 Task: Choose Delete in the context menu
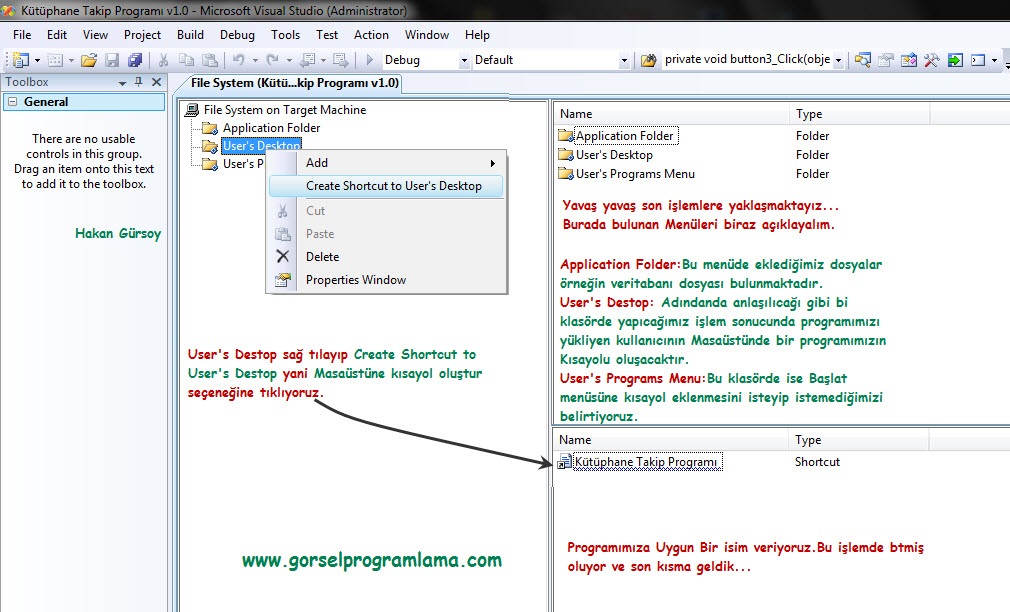pyautogui.click(x=386, y=256)
